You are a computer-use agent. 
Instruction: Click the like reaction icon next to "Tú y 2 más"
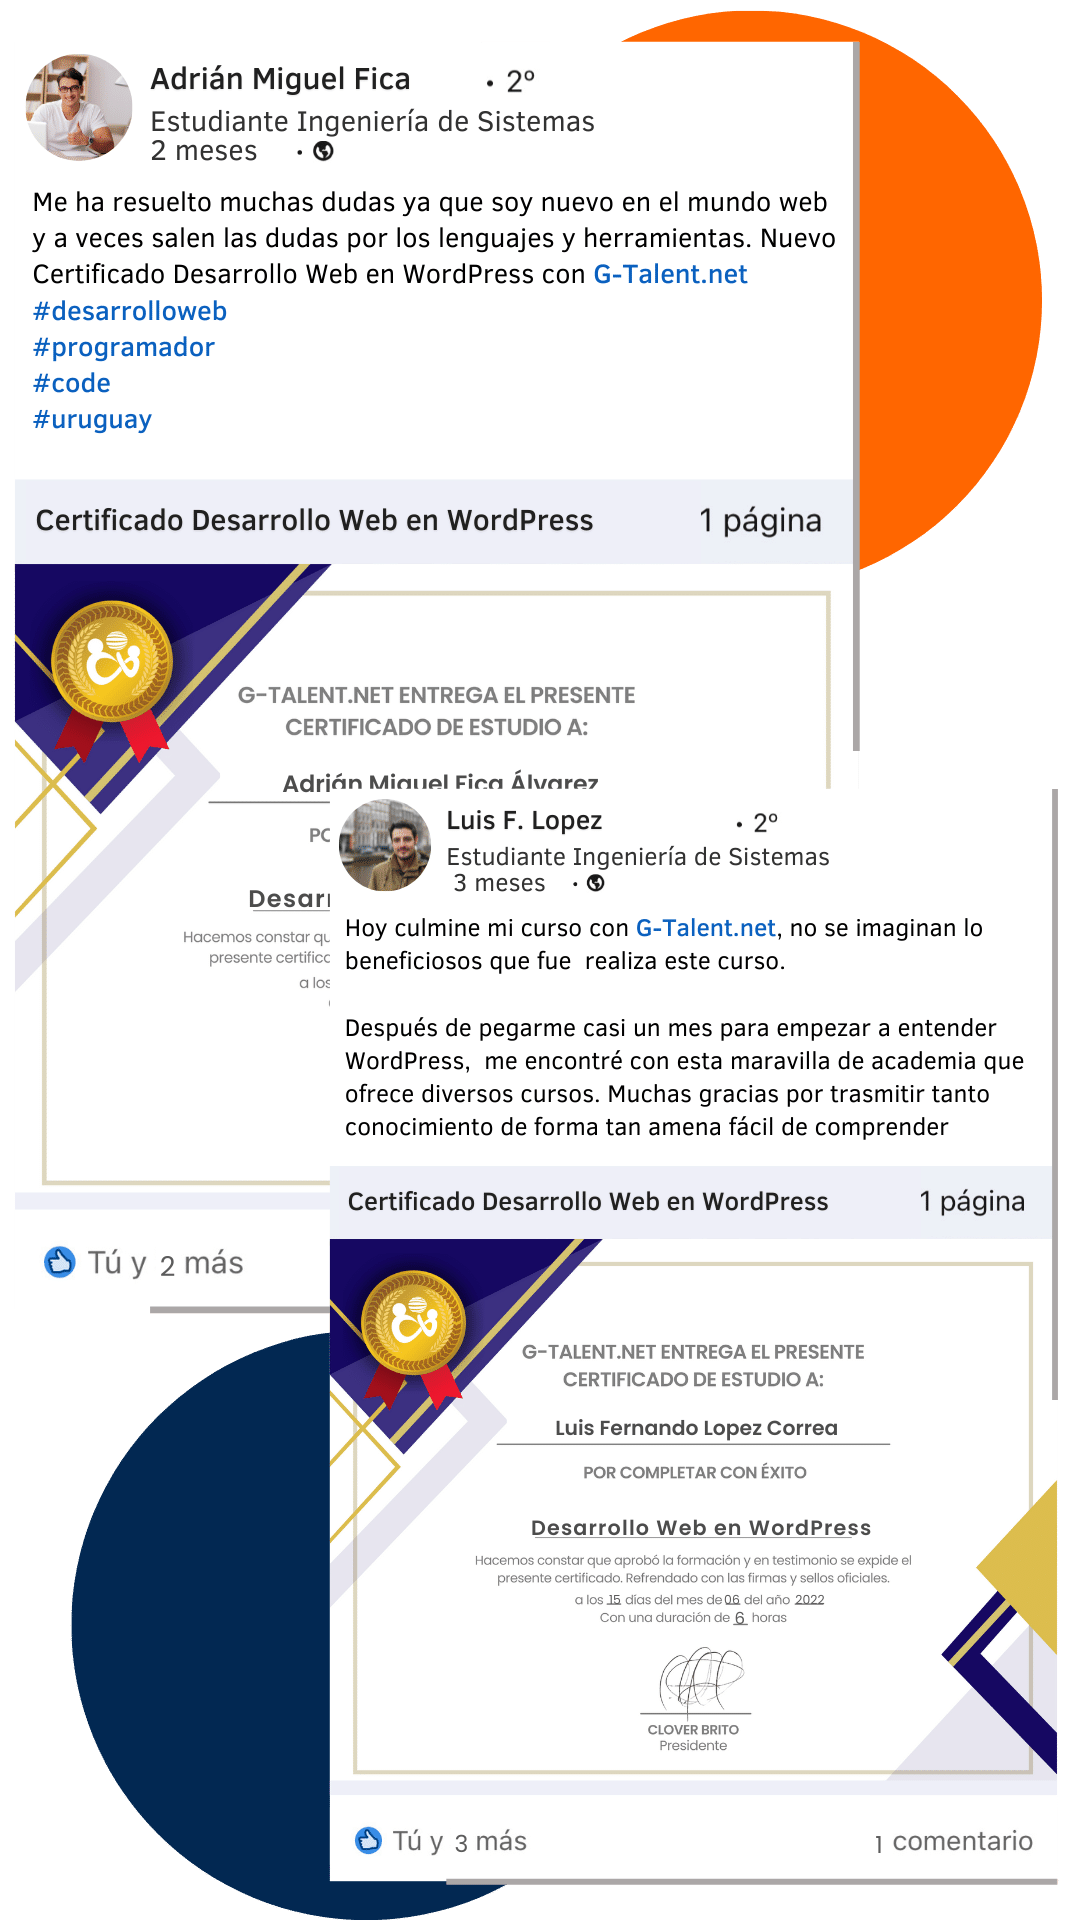(x=60, y=1262)
